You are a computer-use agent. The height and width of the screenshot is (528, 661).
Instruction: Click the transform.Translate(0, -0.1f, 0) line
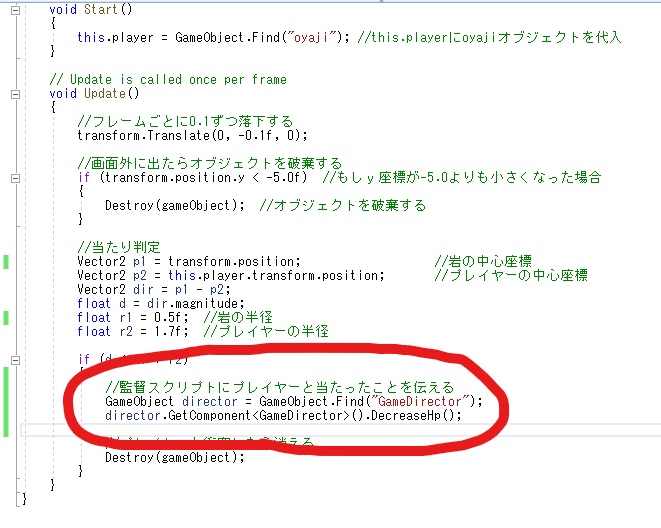[192, 136]
